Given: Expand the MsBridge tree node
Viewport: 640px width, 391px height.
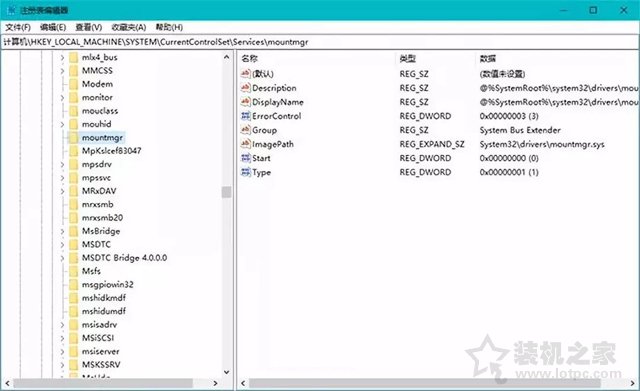Looking at the screenshot, I should 62,231.
